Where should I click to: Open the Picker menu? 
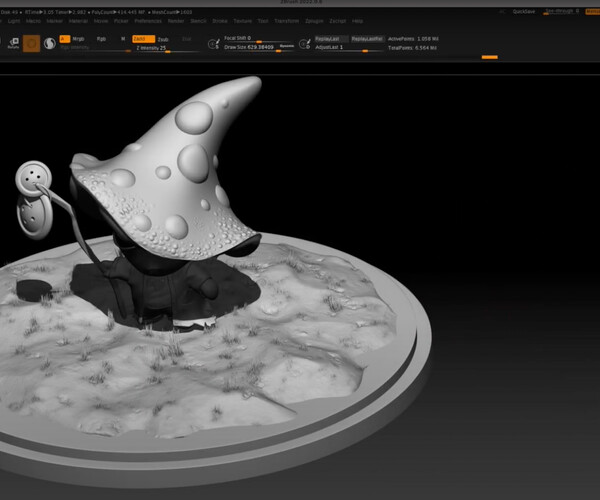tap(121, 21)
